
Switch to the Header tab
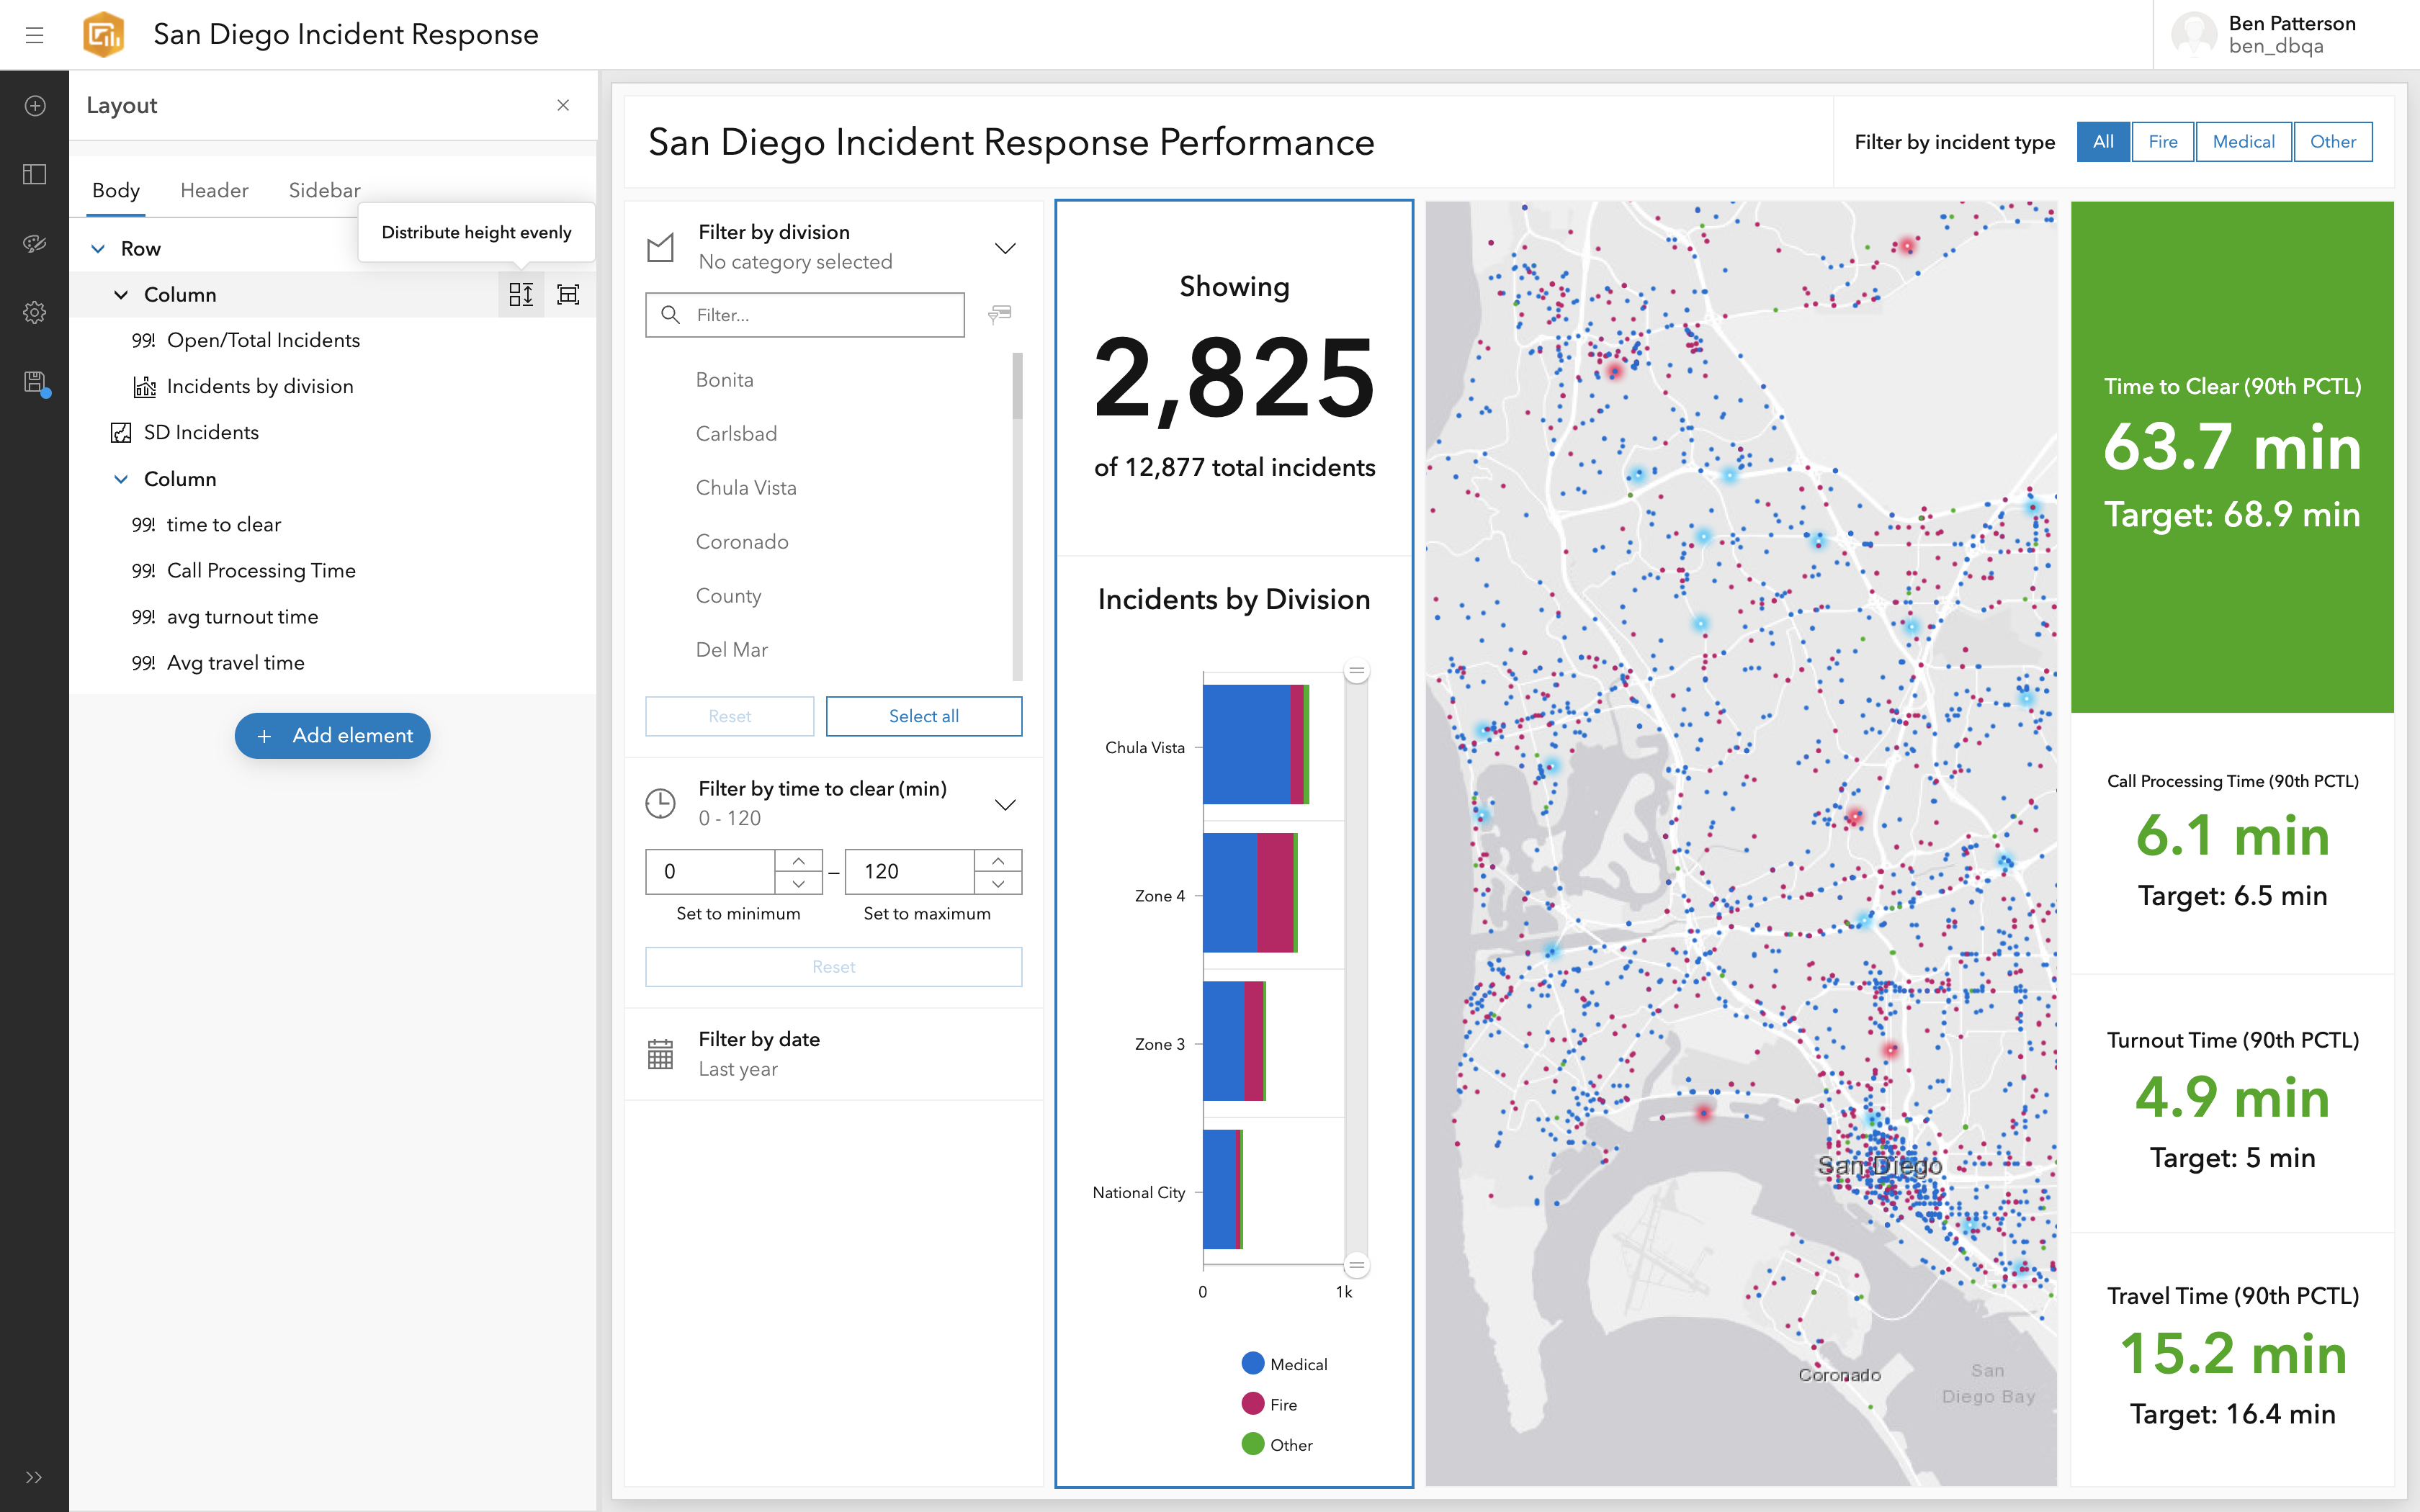214,190
